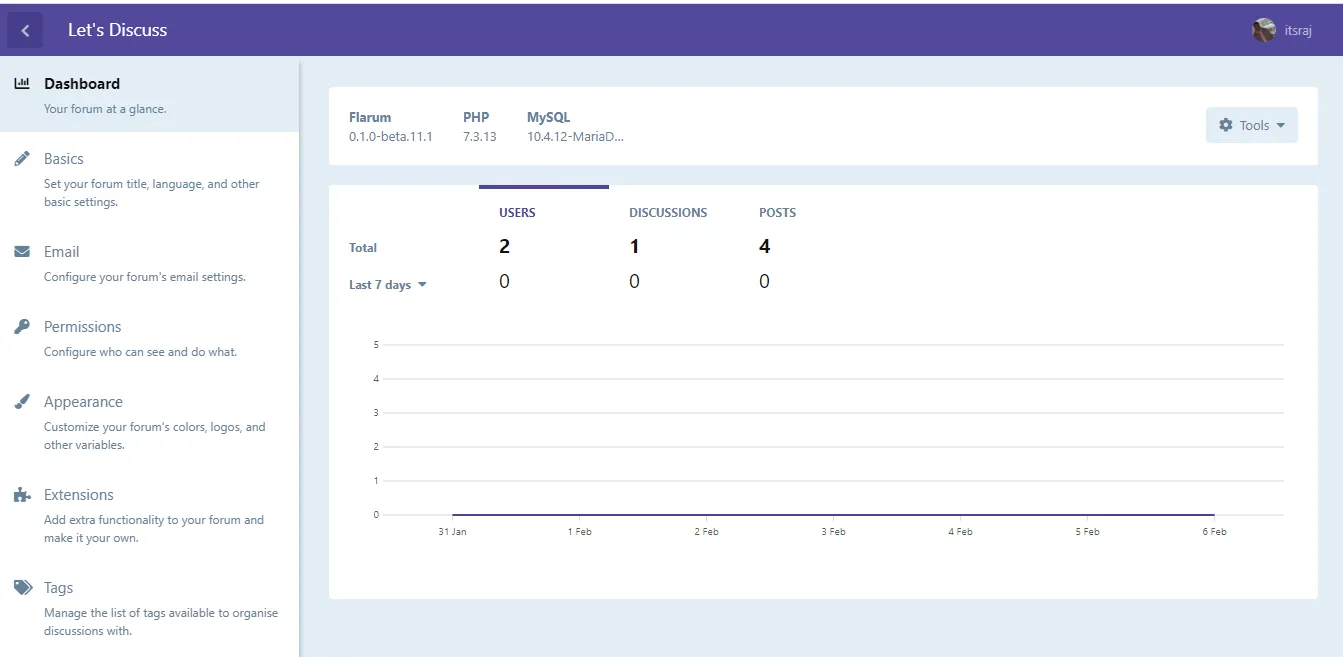Click the Dashboard bar chart icon
The image size is (1343, 657).
(22, 84)
